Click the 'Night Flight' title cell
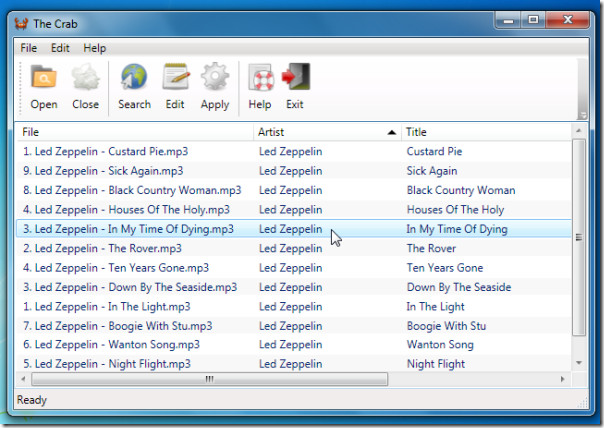Image resolution: width=604 pixels, height=428 pixels. coord(436,364)
